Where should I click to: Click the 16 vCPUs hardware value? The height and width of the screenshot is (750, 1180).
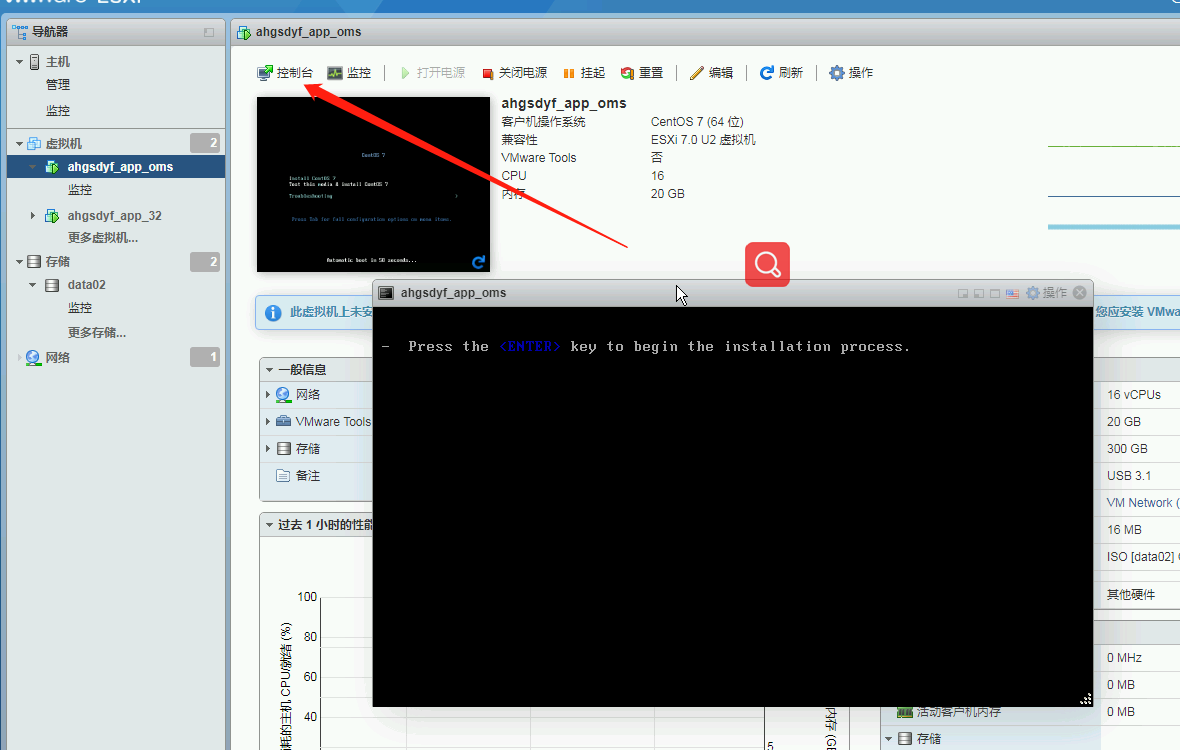(1133, 395)
